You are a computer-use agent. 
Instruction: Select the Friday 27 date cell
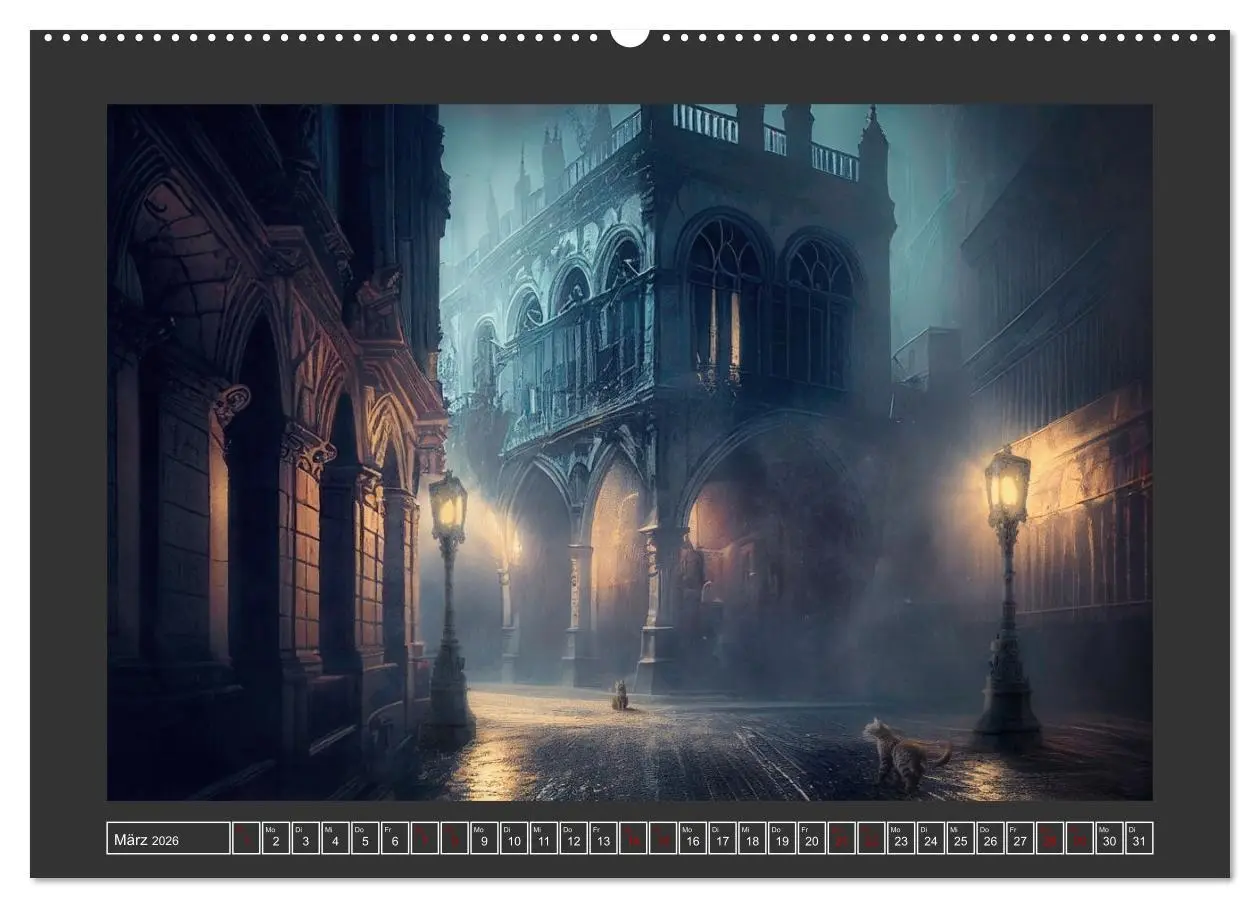click(x=1020, y=838)
